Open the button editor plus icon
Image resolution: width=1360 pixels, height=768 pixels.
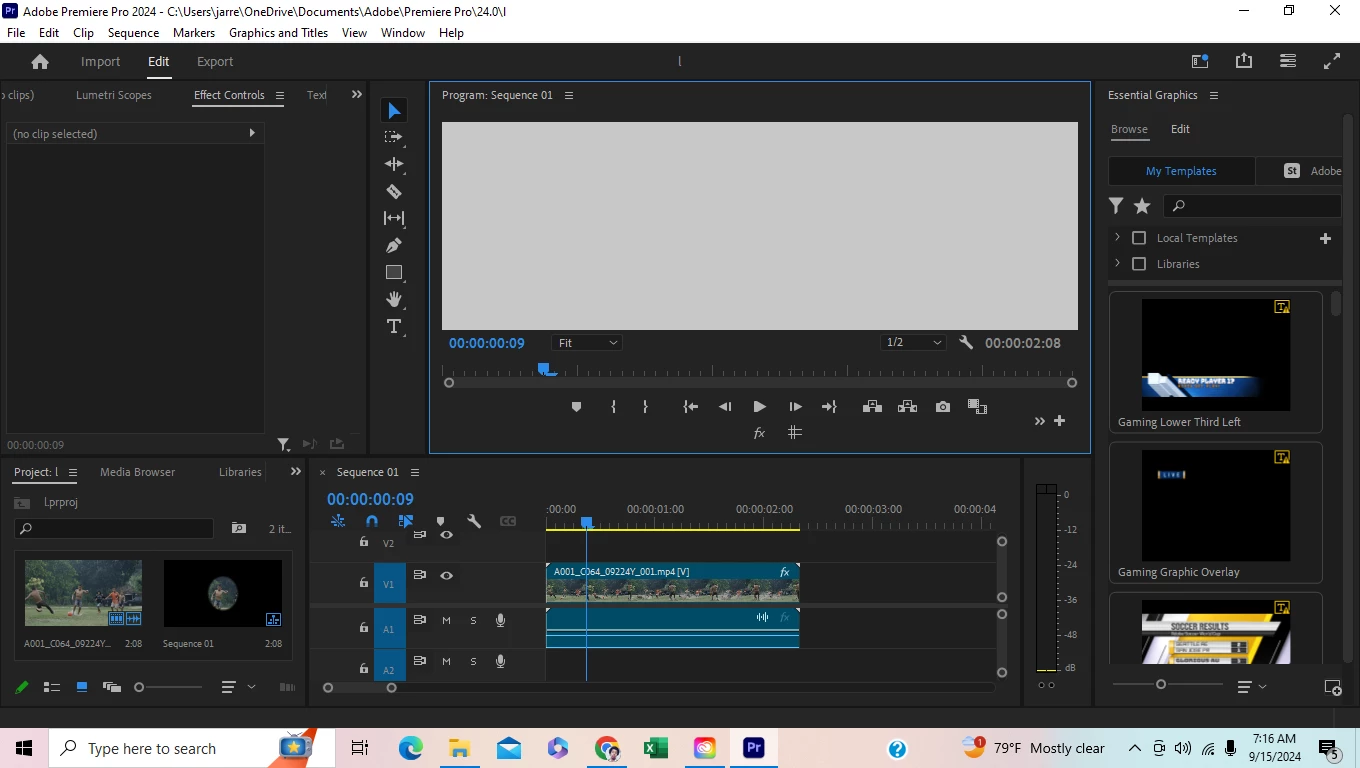[1059, 421]
